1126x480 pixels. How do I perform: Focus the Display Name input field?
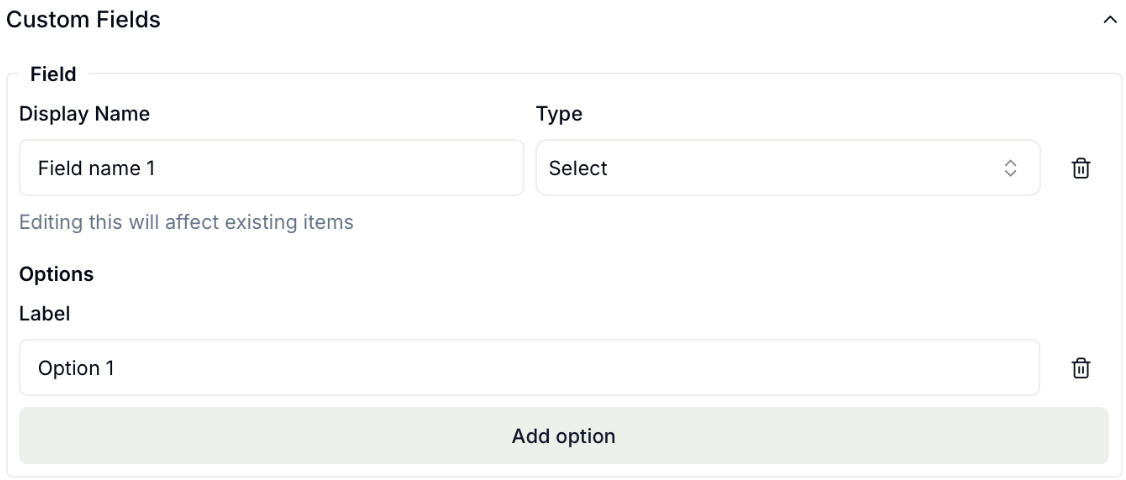271,168
